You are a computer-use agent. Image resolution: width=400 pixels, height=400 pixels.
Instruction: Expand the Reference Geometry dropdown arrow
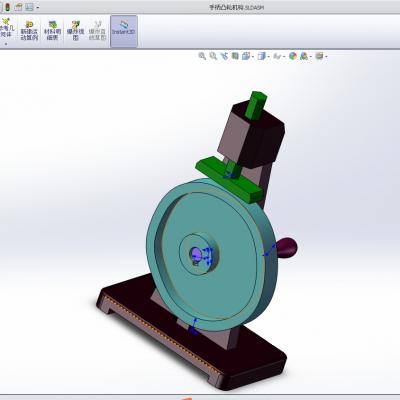click(x=6, y=44)
